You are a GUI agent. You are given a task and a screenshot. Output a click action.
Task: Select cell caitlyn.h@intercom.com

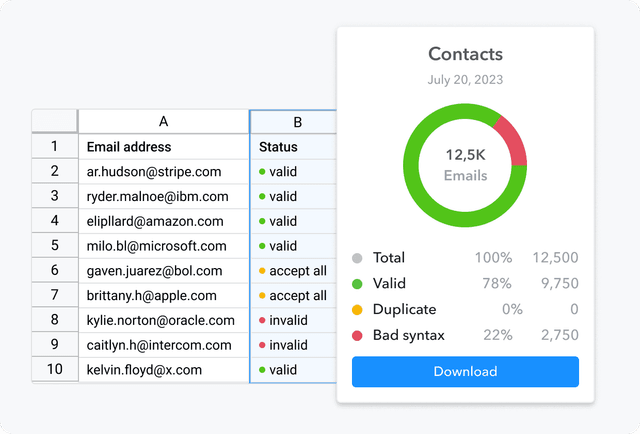point(164,345)
